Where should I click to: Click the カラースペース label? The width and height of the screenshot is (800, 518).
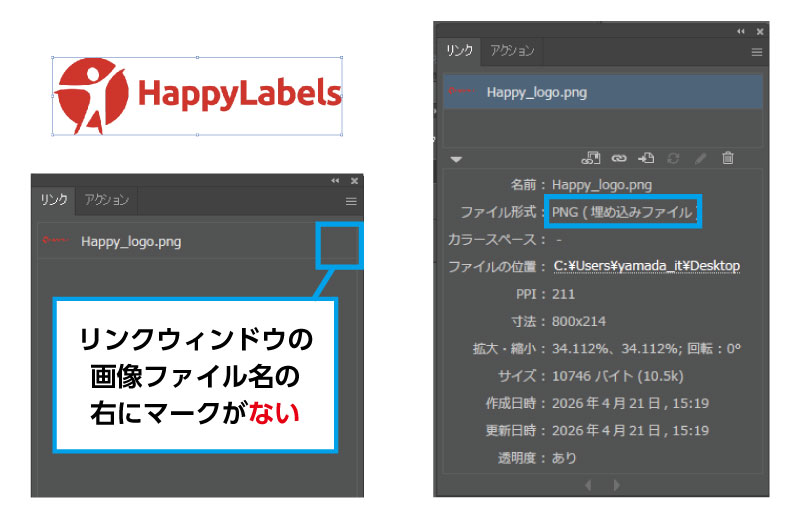tap(492, 239)
